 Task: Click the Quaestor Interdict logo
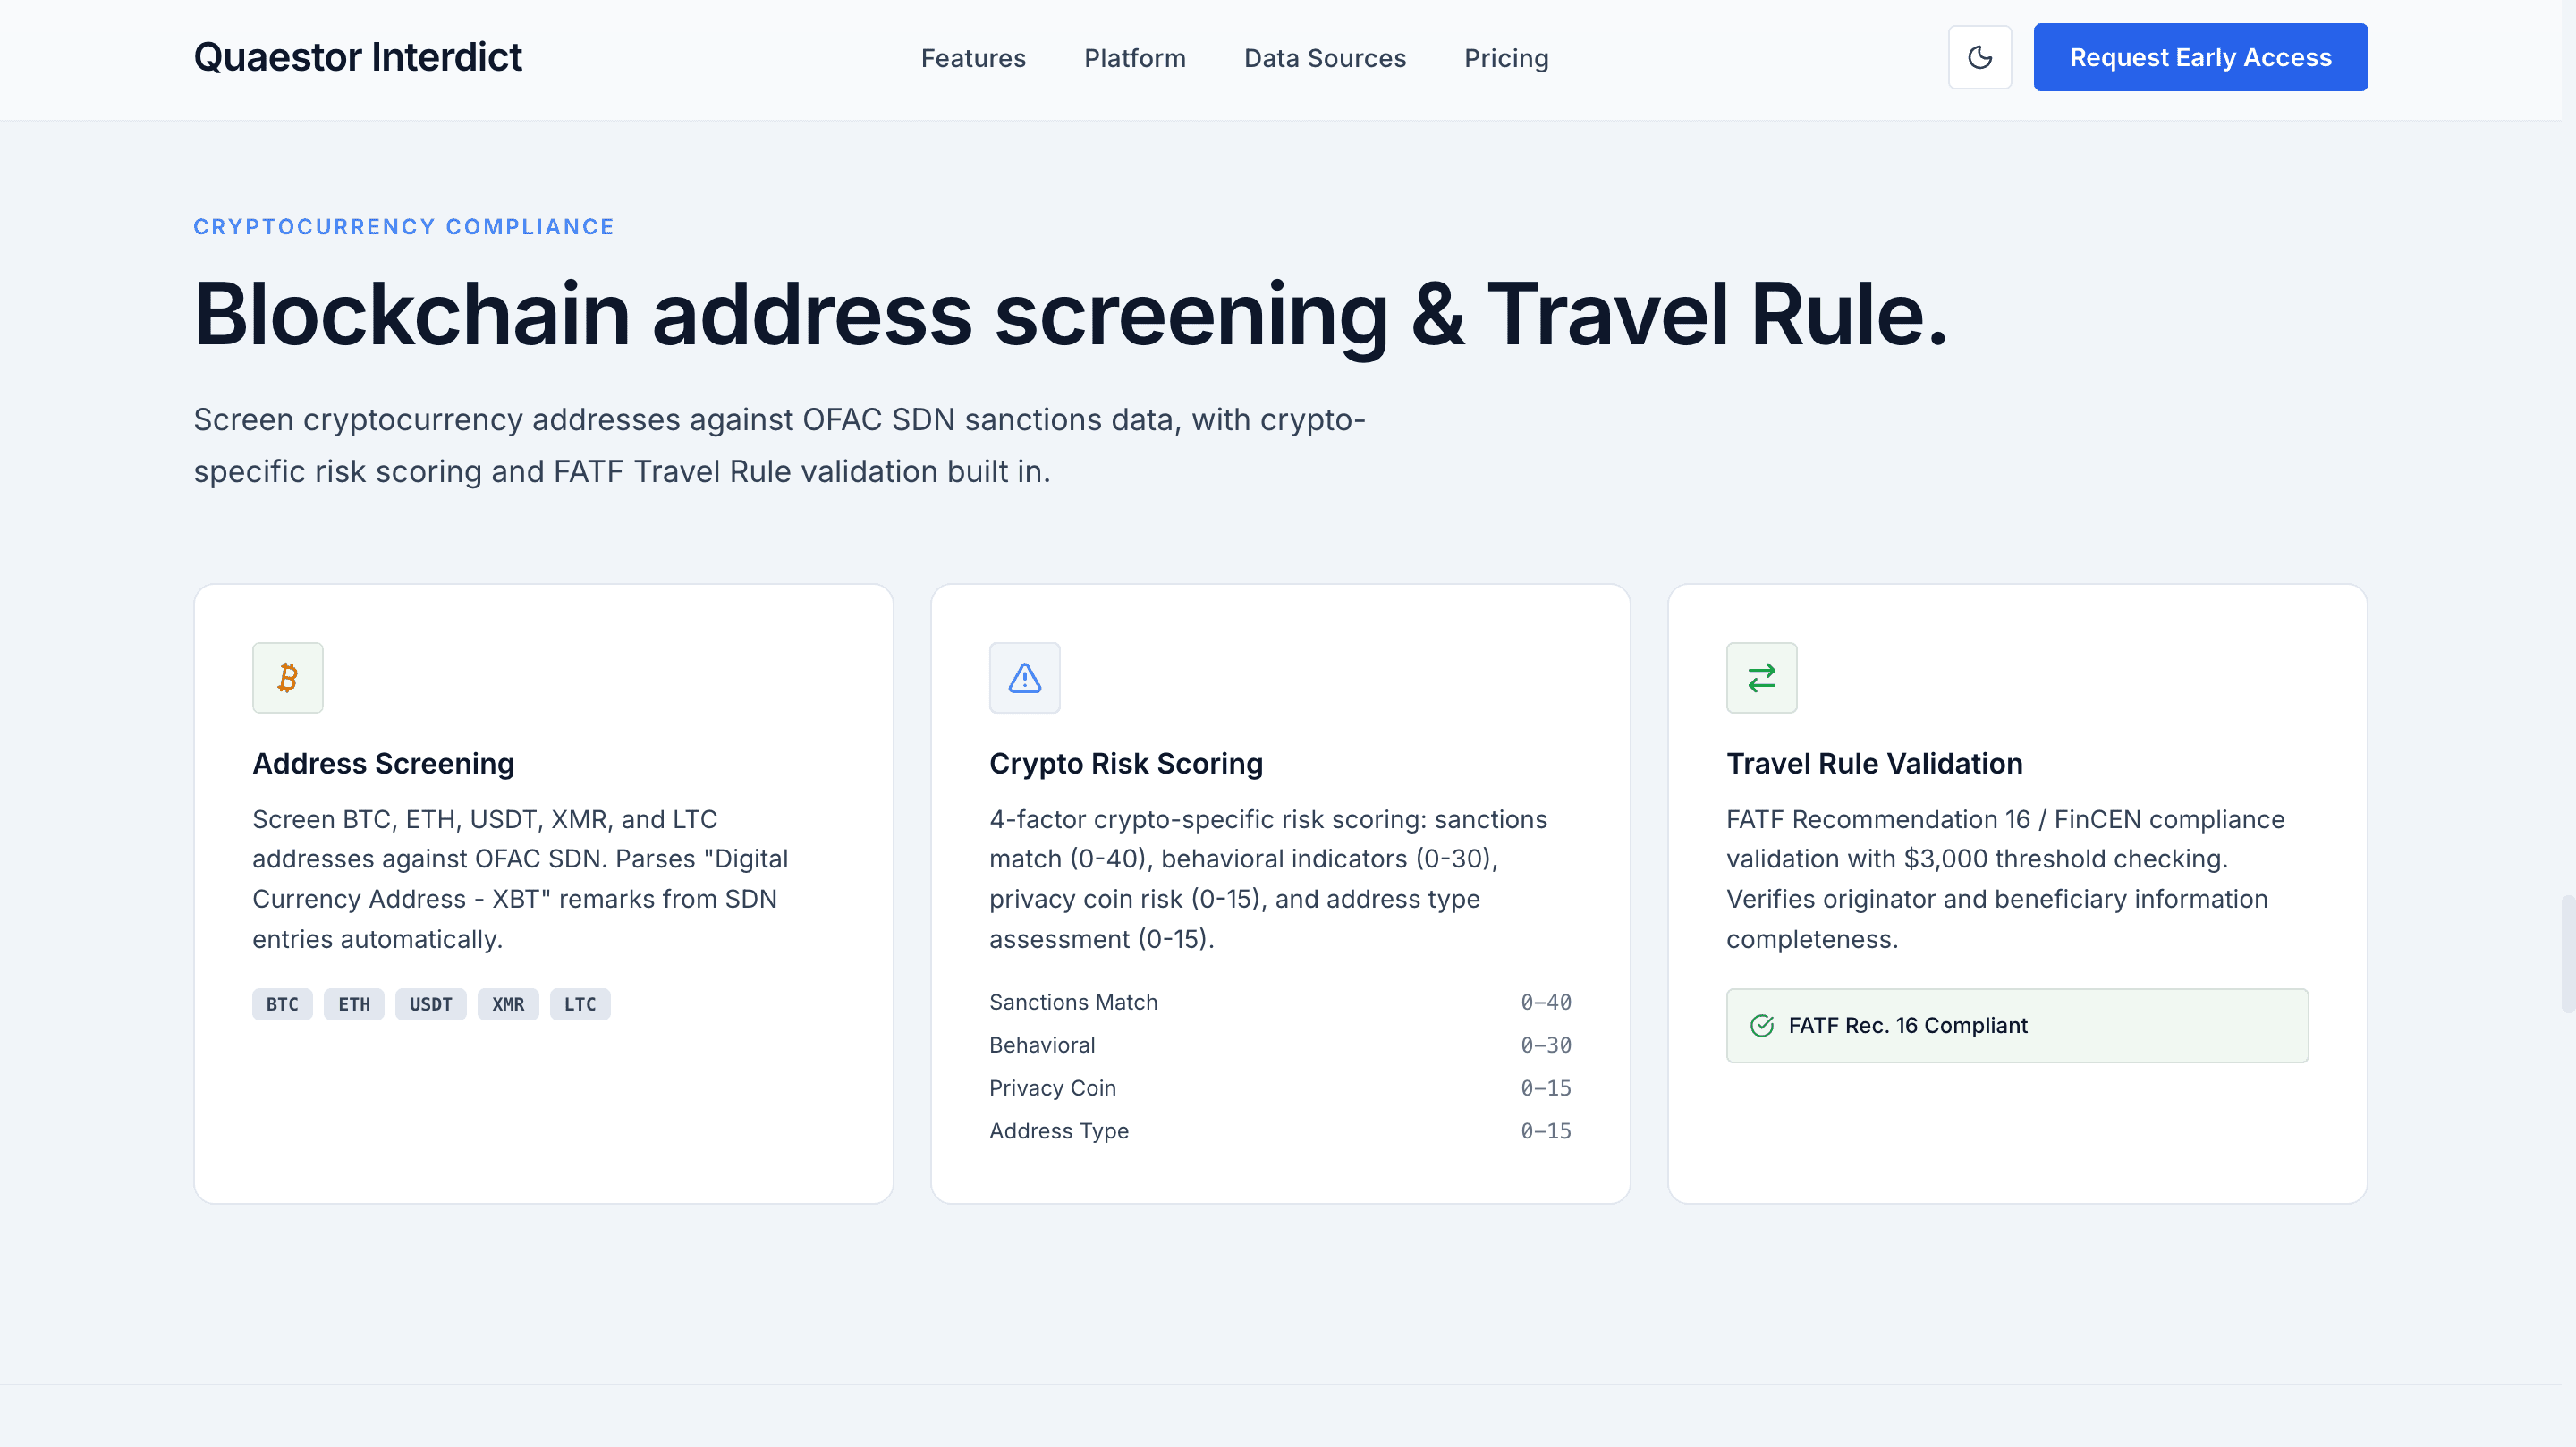[x=357, y=57]
